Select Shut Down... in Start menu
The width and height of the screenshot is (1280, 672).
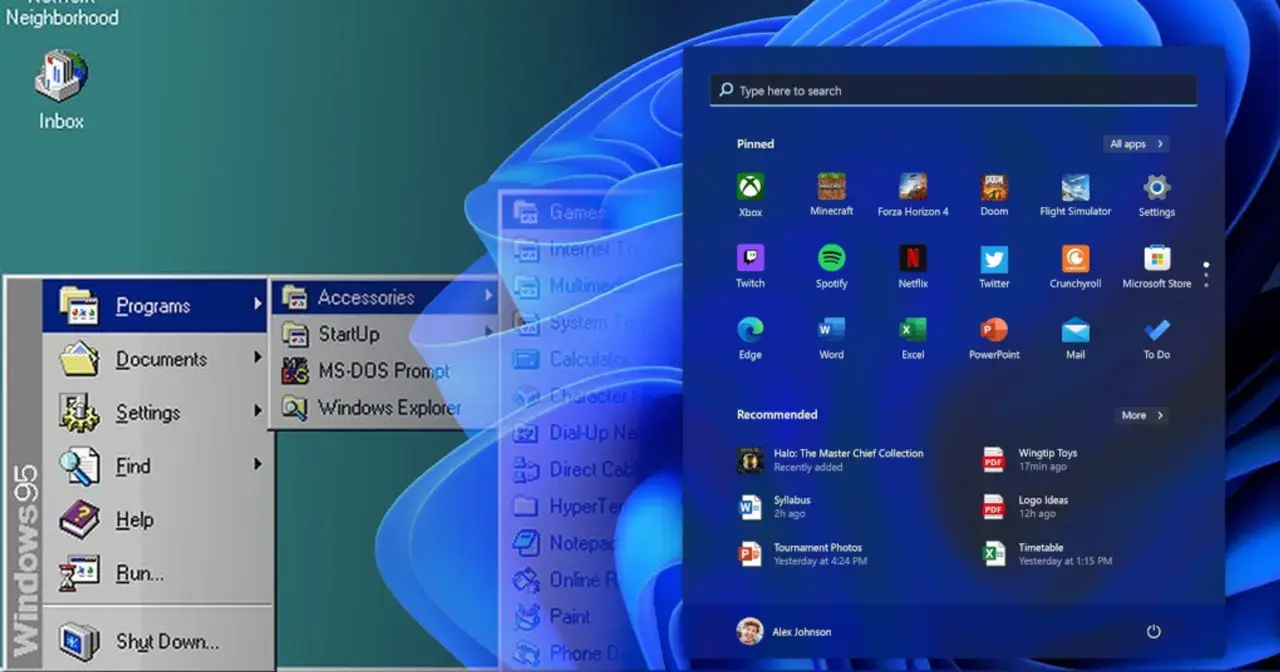(155, 641)
